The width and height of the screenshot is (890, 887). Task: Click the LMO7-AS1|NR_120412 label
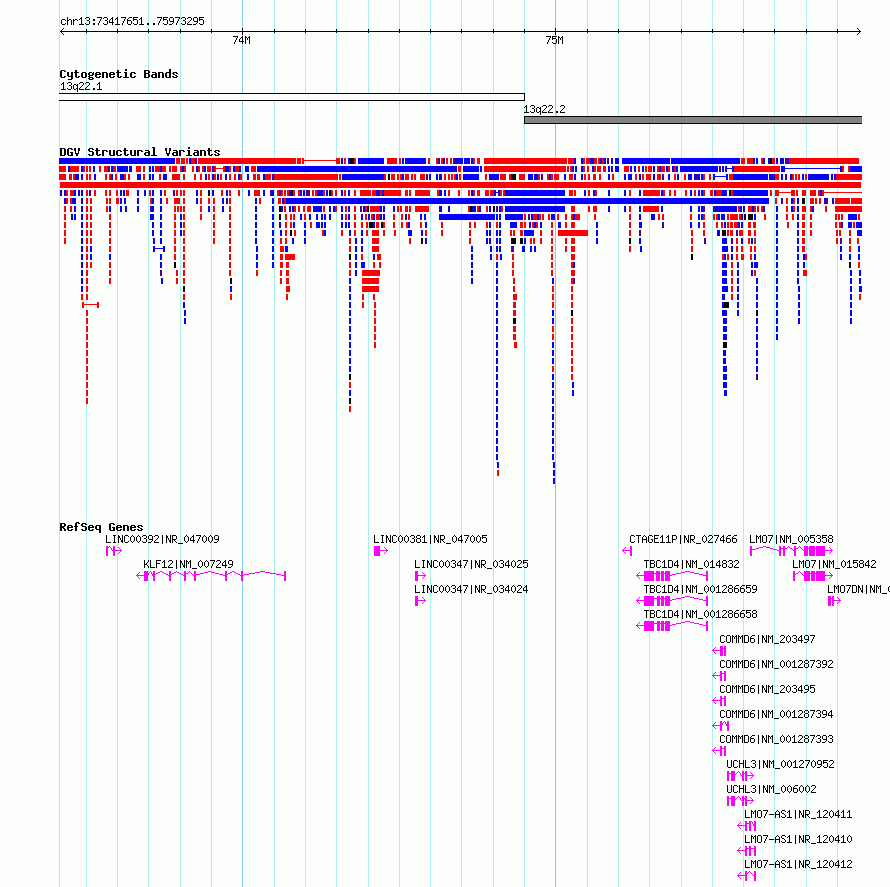(x=798, y=864)
